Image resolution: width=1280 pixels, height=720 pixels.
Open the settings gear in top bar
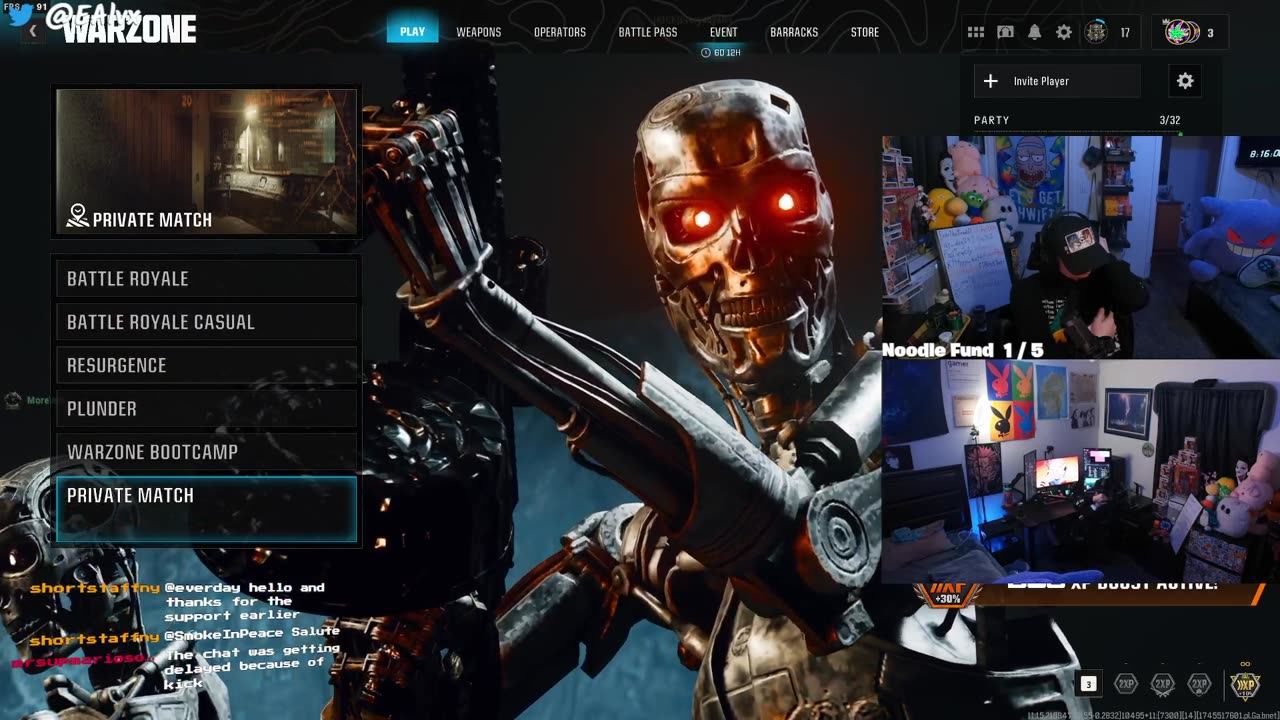click(1064, 32)
